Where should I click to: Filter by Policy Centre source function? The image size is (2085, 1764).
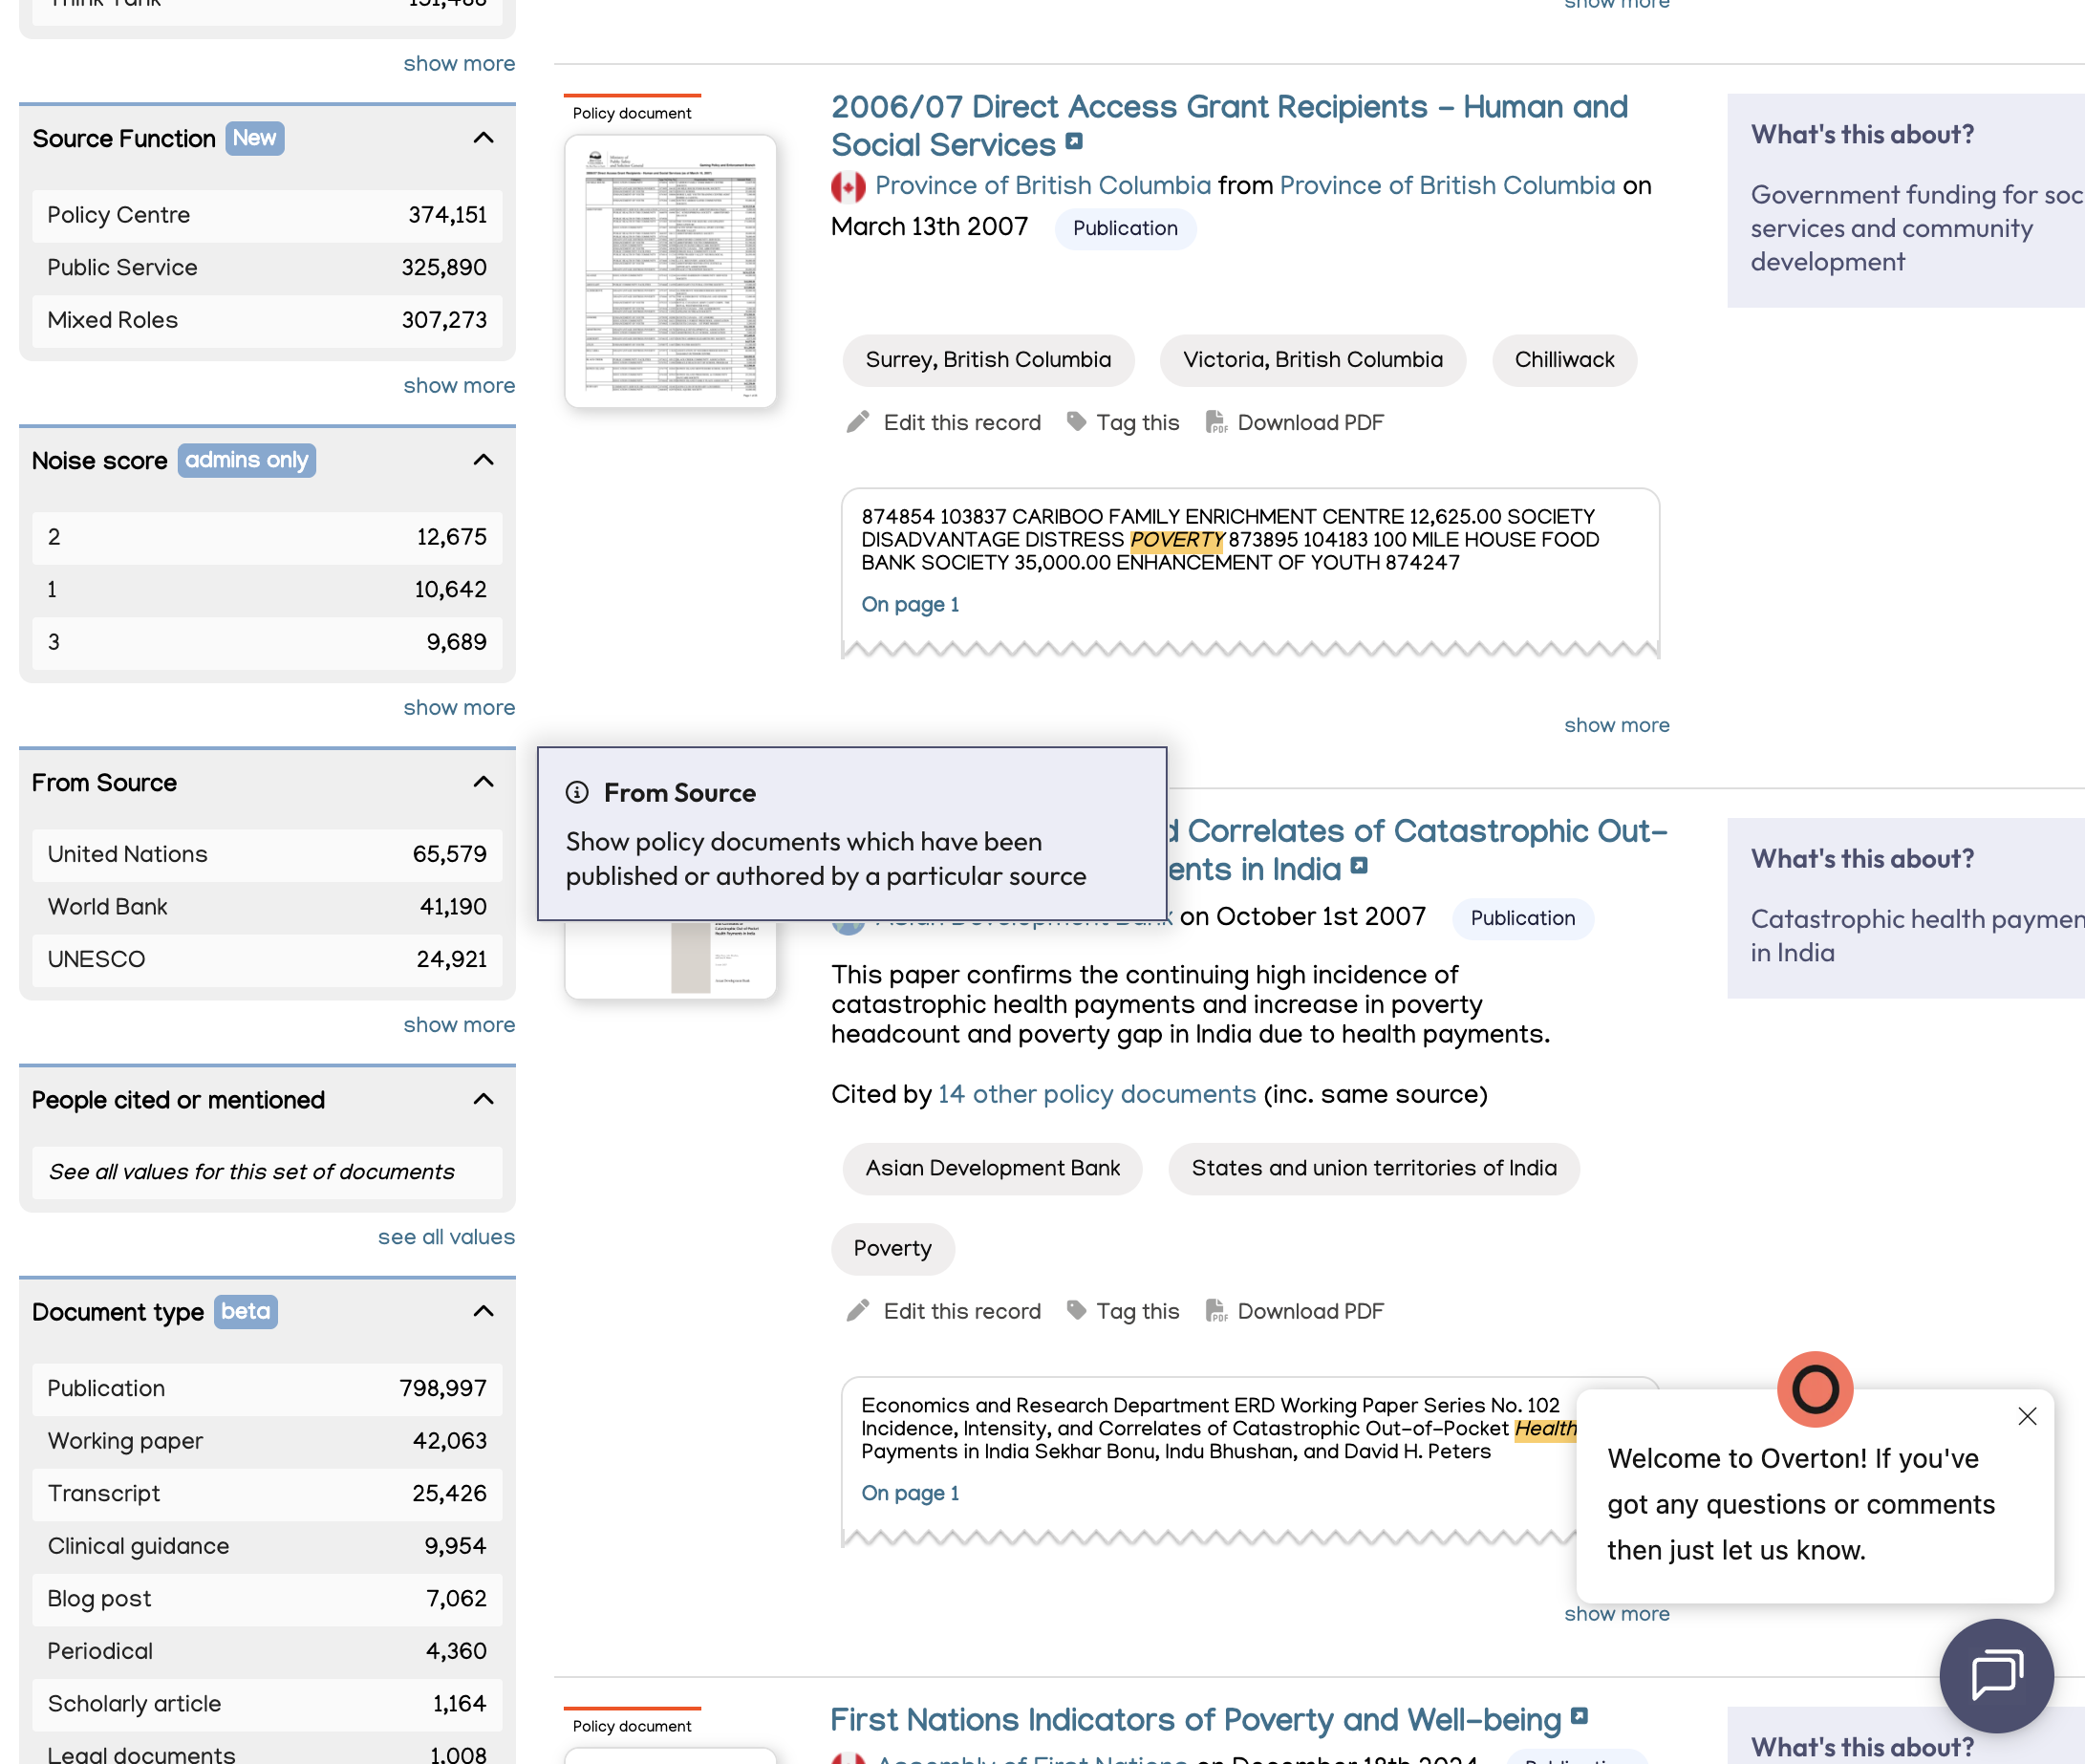[x=267, y=215]
